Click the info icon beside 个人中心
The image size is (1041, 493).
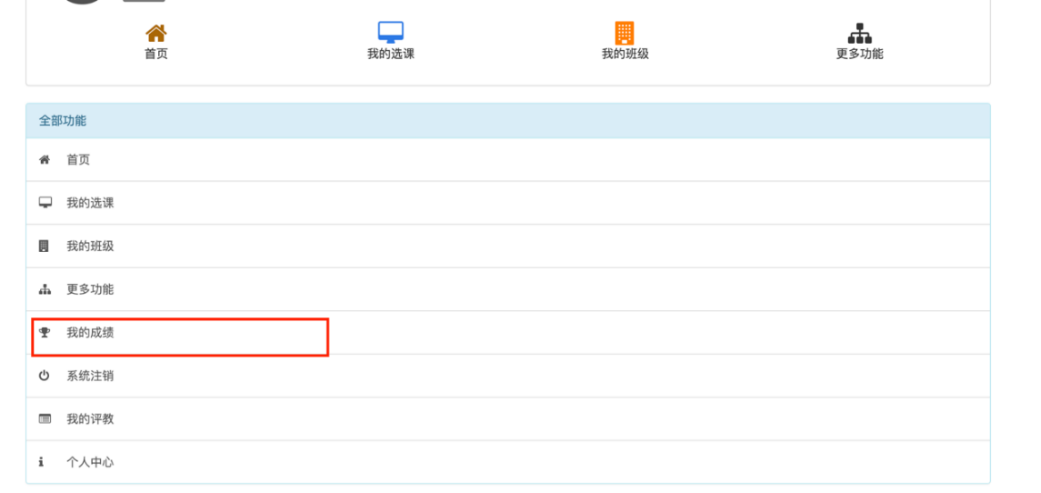(41, 462)
